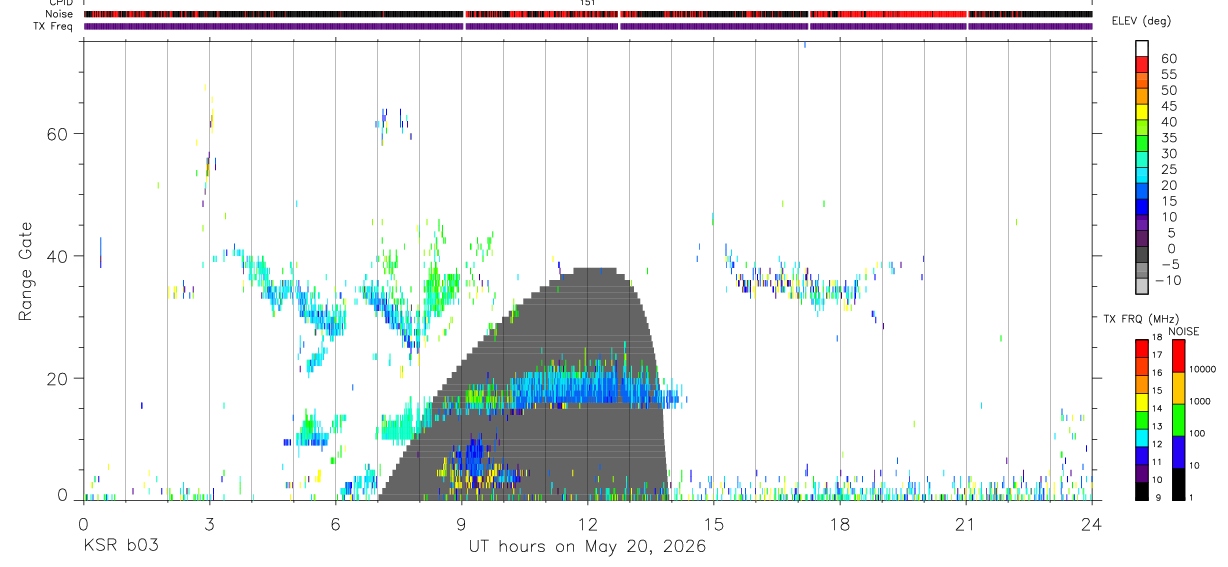Click the 'ELEV (deg)' legend title
Screen dimensions: 1228x567
pos(1141,21)
